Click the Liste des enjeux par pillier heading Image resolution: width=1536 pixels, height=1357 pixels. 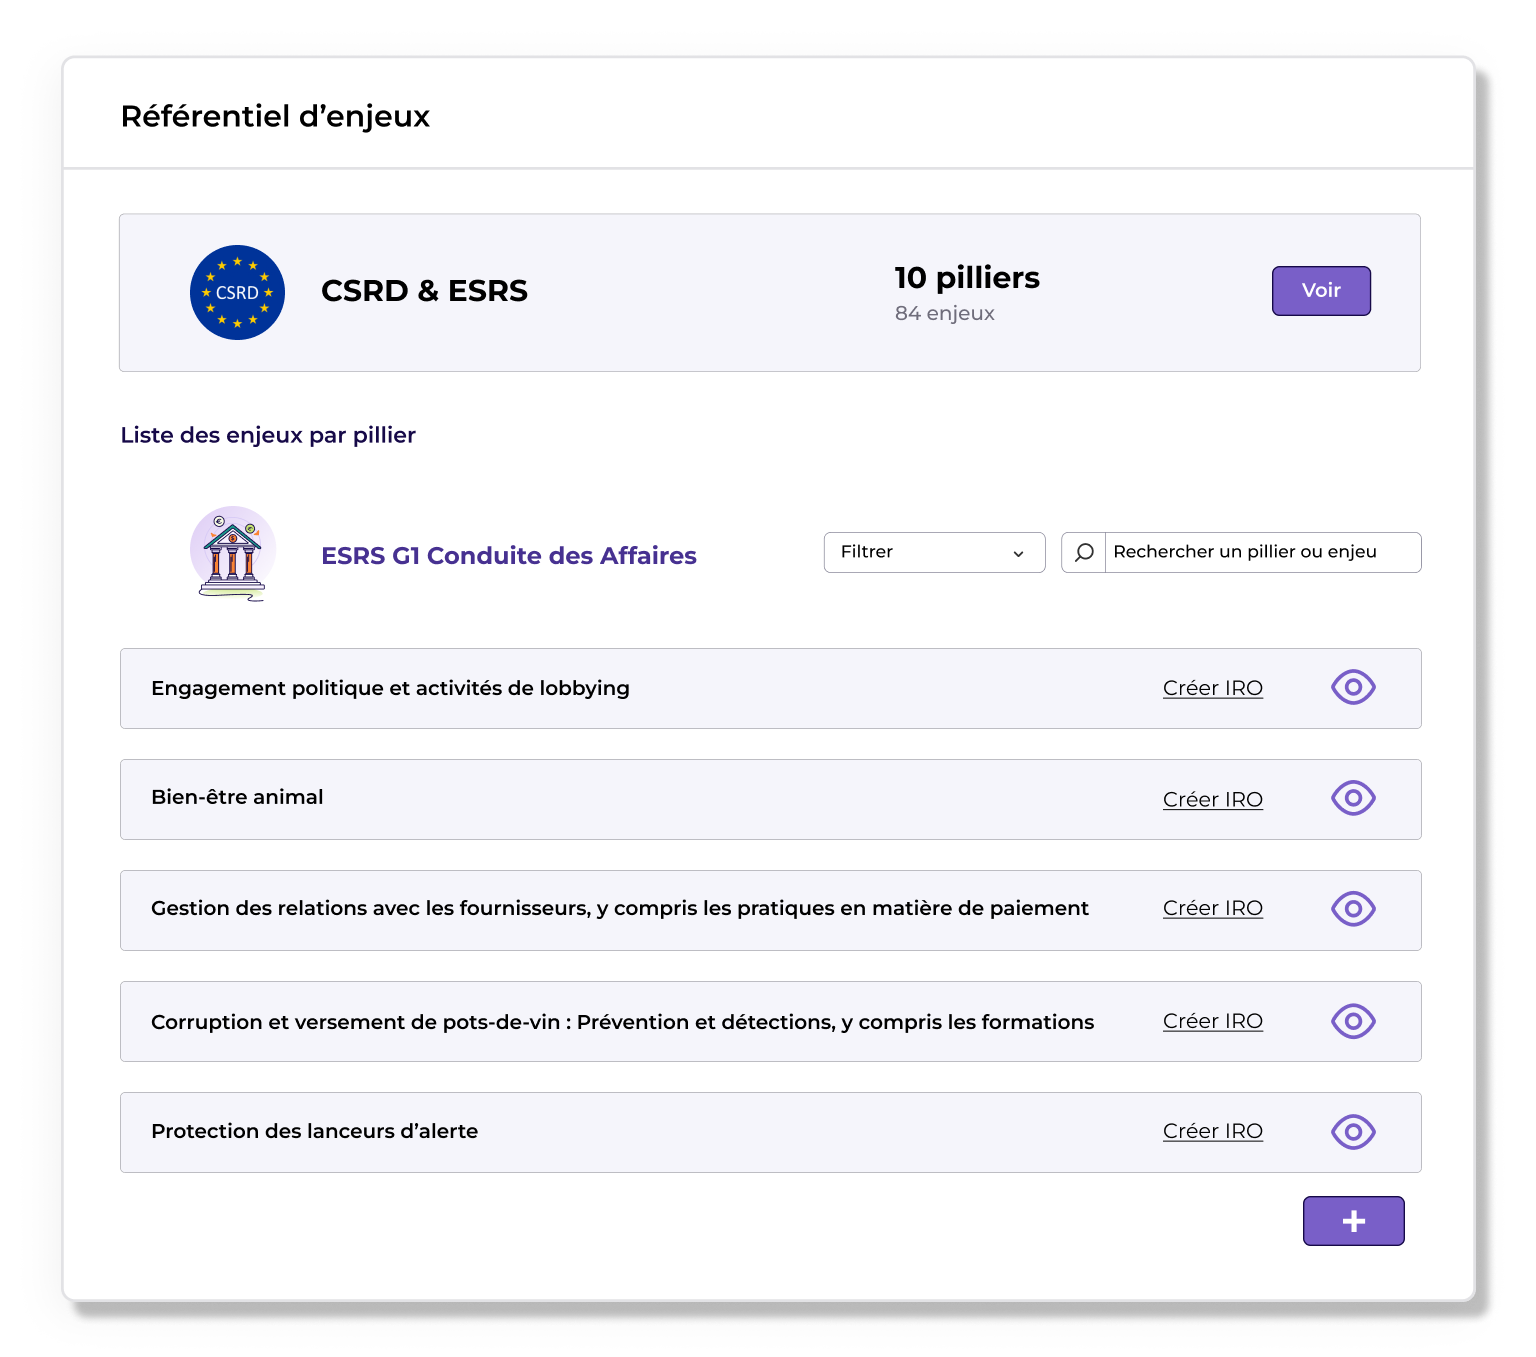tap(267, 435)
